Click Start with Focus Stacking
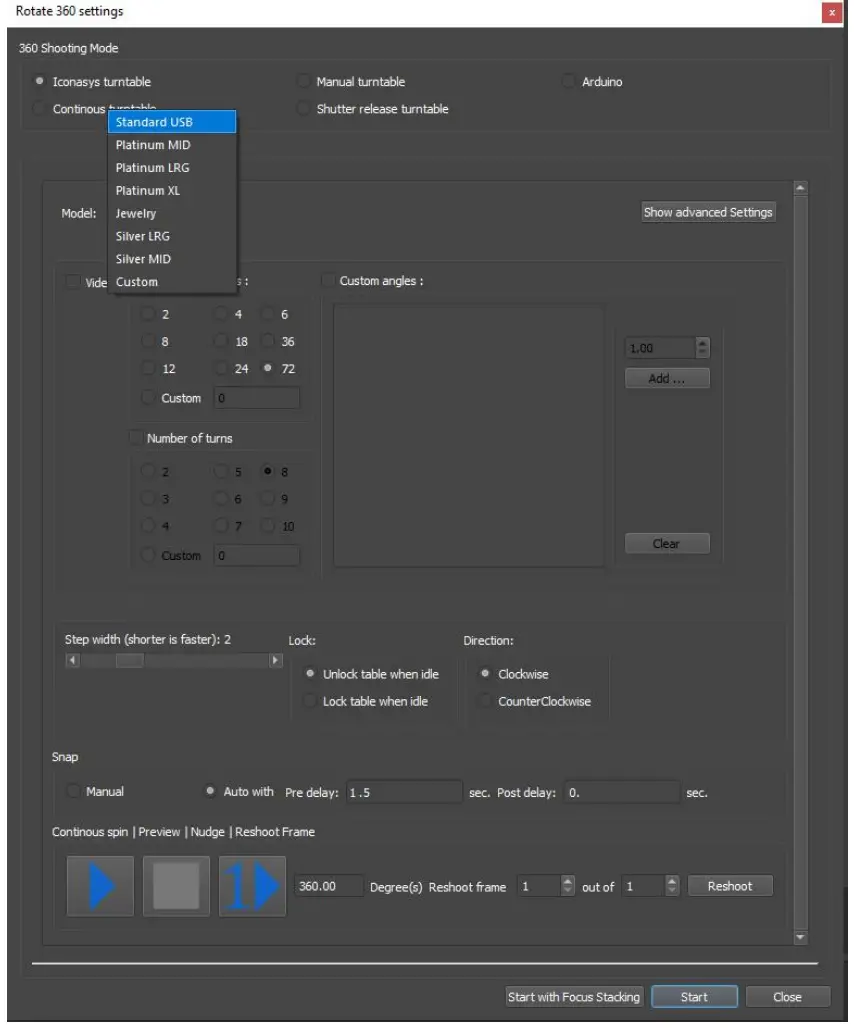The height and width of the screenshot is (1029, 854). pos(574,997)
